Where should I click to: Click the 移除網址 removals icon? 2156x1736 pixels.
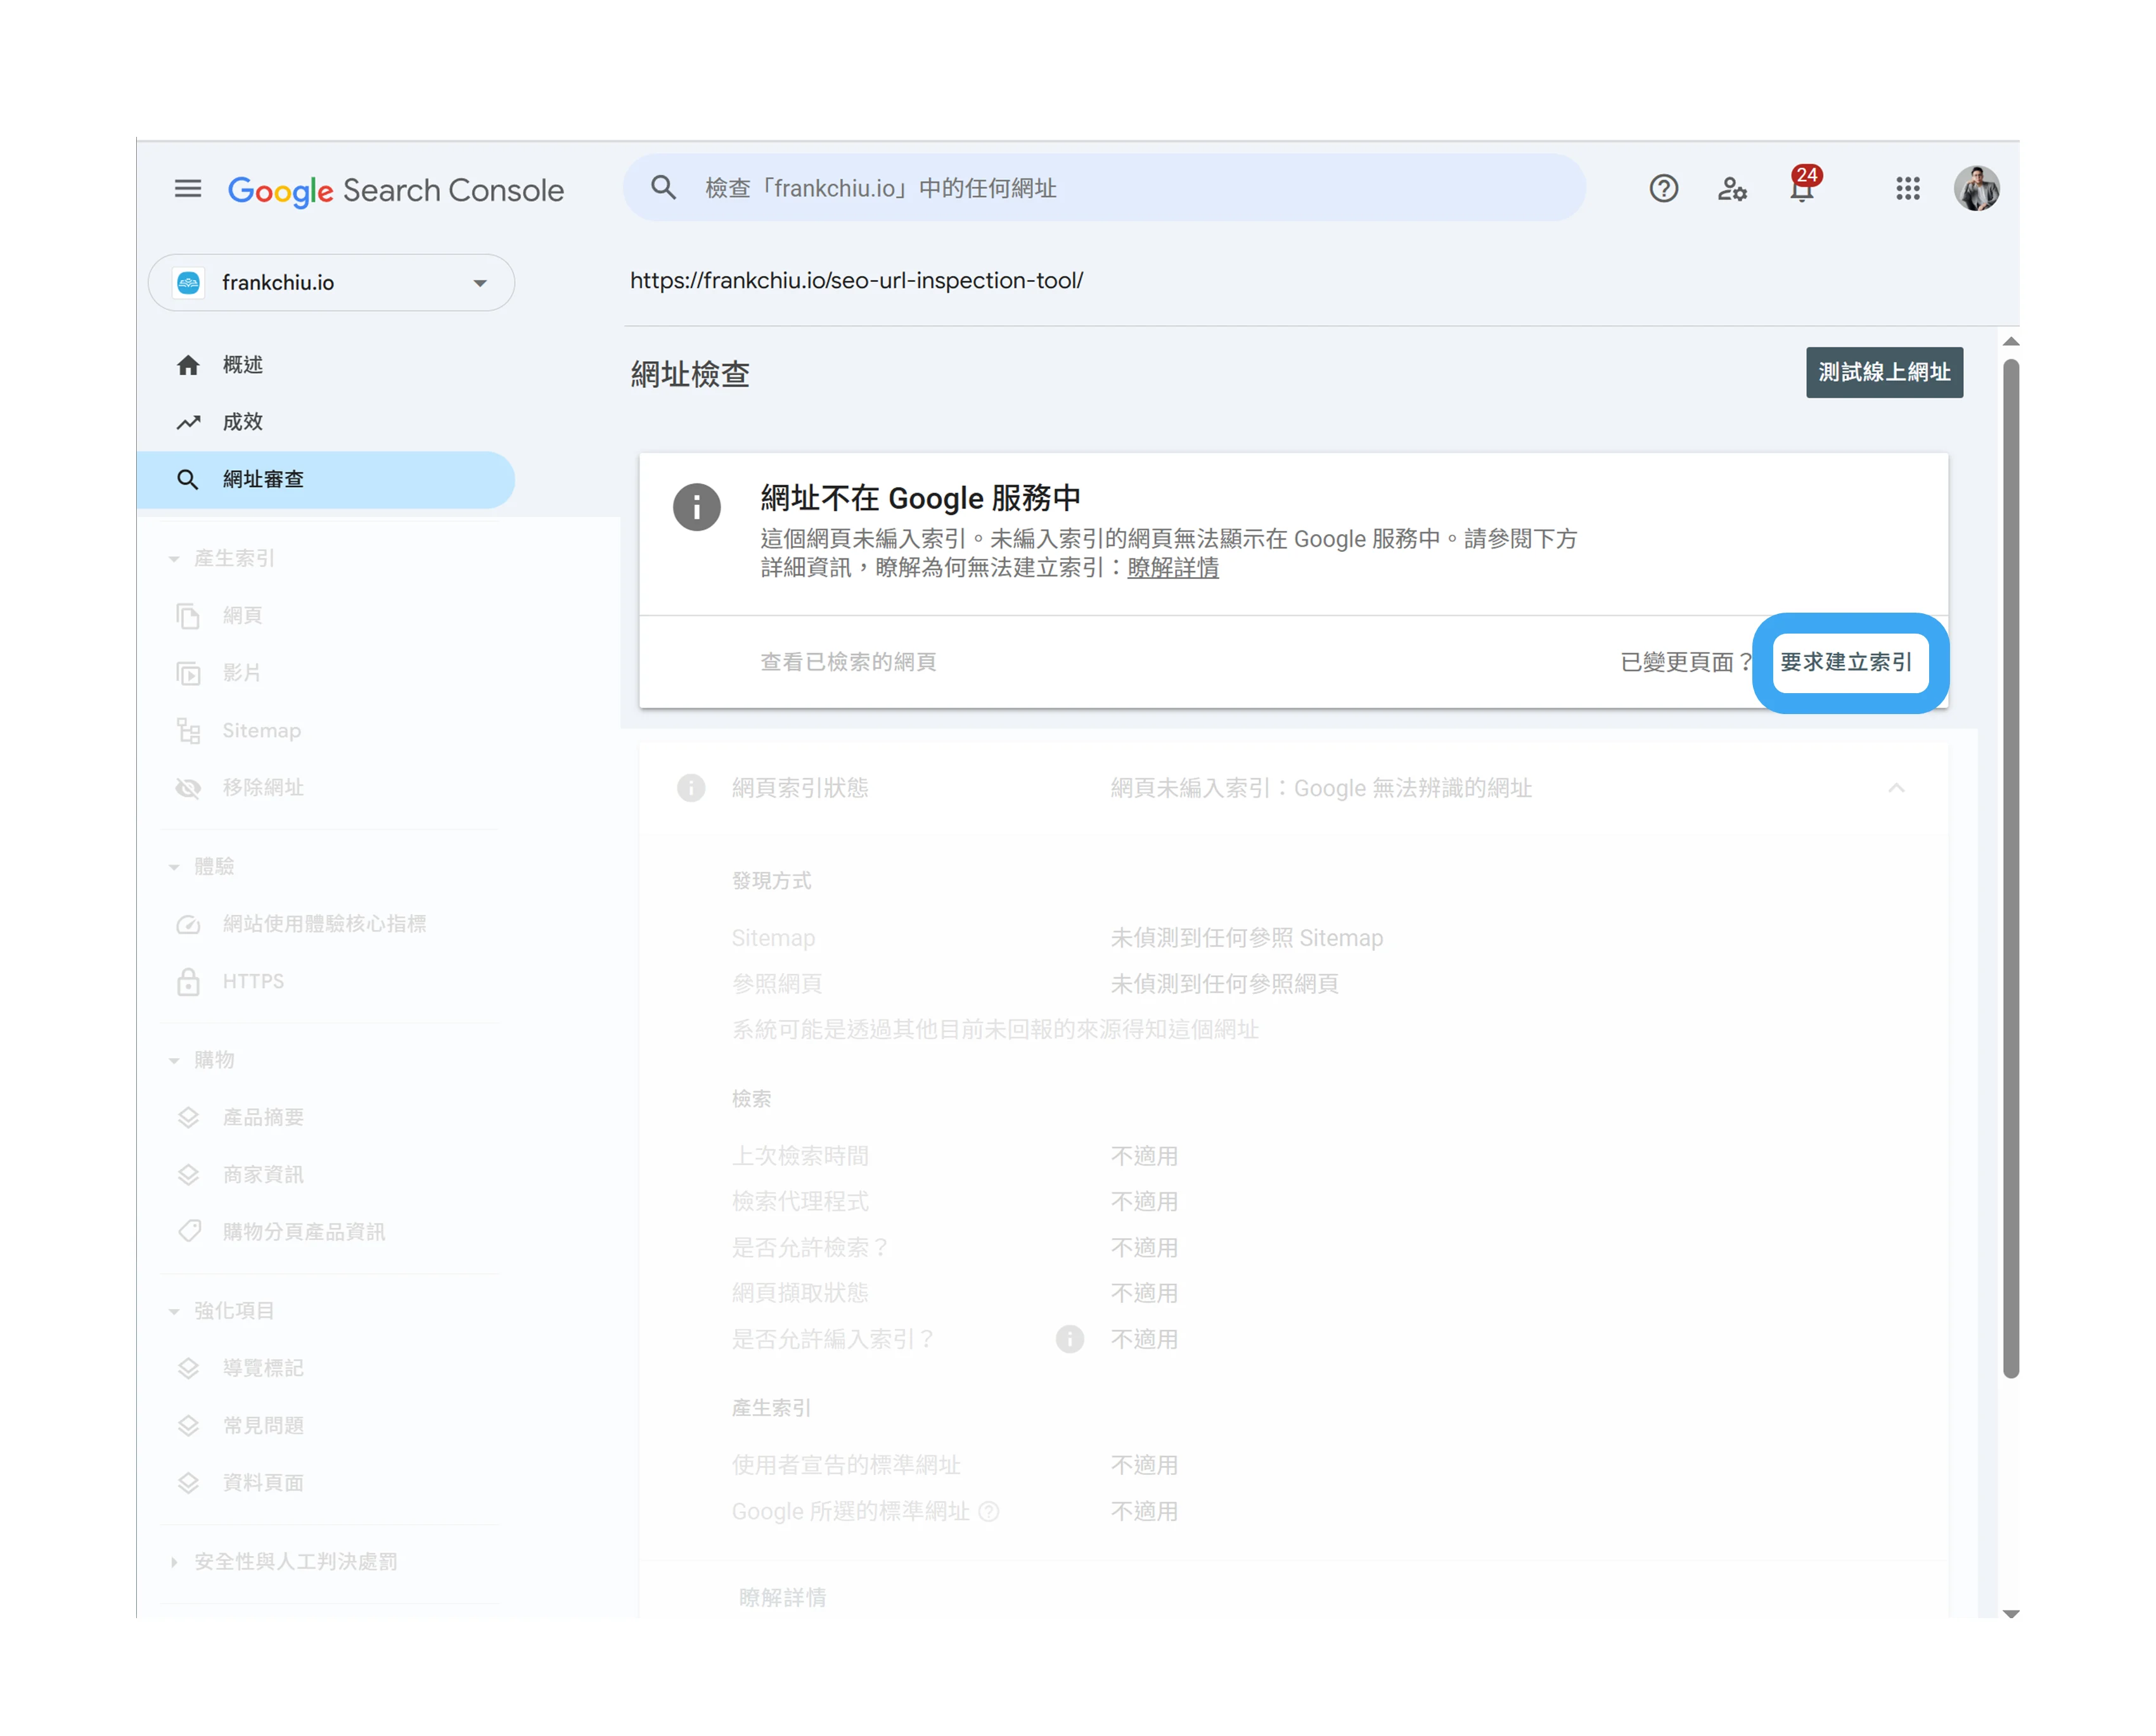(189, 788)
